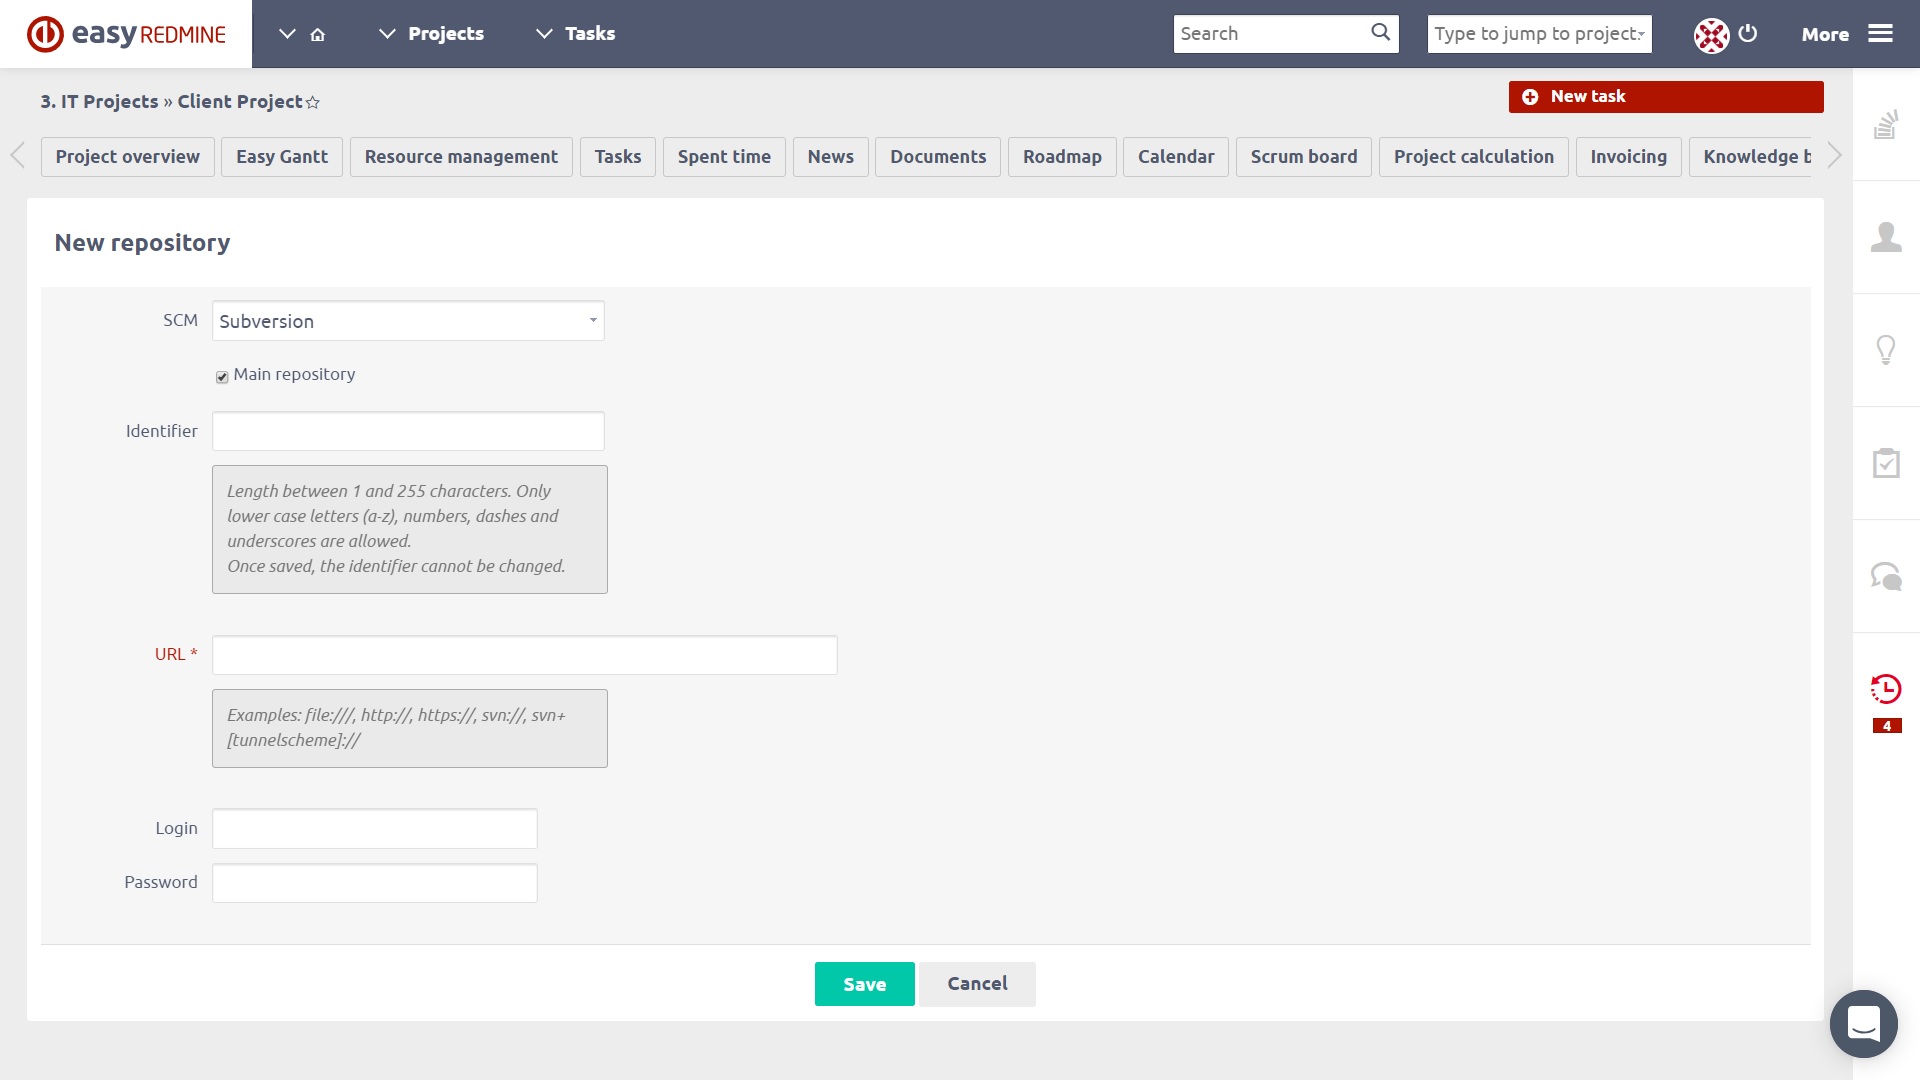The height and width of the screenshot is (1080, 1920).
Task: Open the tips lightbulb sidebar panel
Action: [x=1887, y=350]
